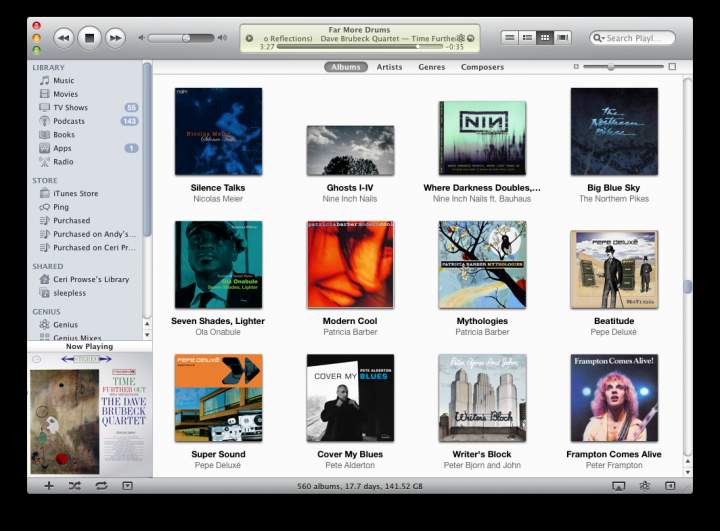Select the Frampton Comes Alive cover

tap(614, 398)
